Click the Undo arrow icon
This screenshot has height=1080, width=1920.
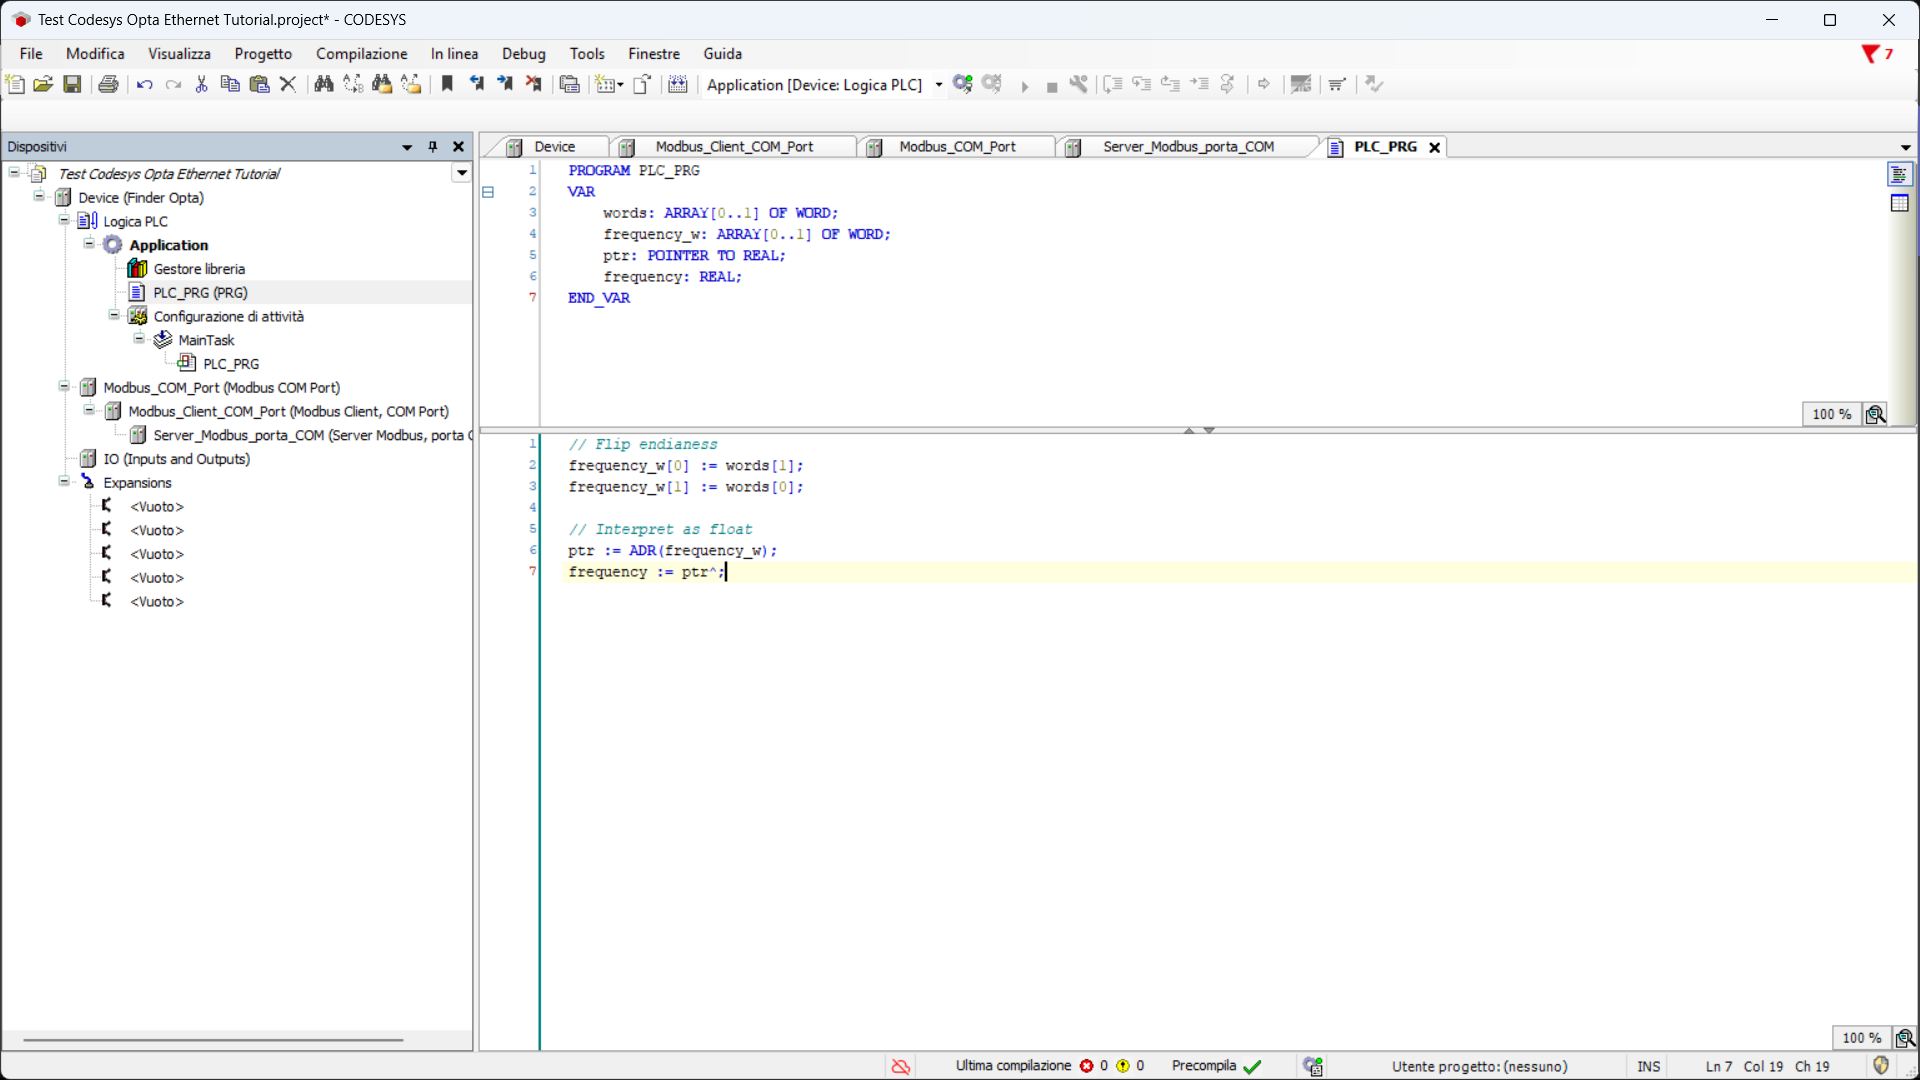pos(144,84)
